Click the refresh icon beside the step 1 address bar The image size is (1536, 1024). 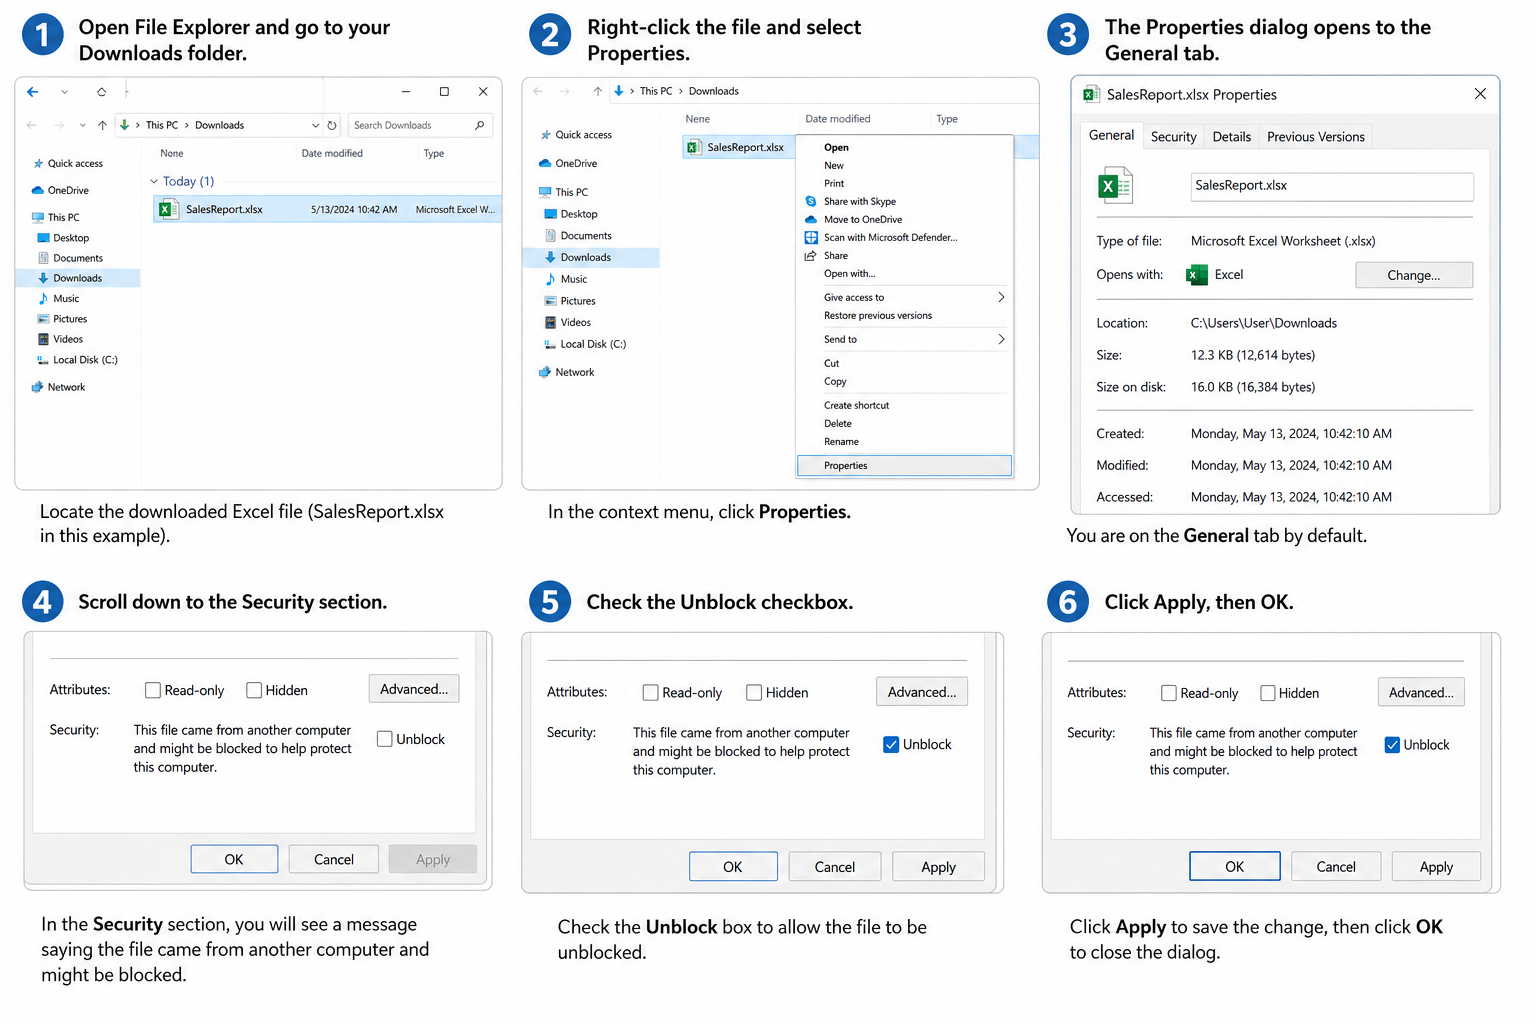pos(332,125)
